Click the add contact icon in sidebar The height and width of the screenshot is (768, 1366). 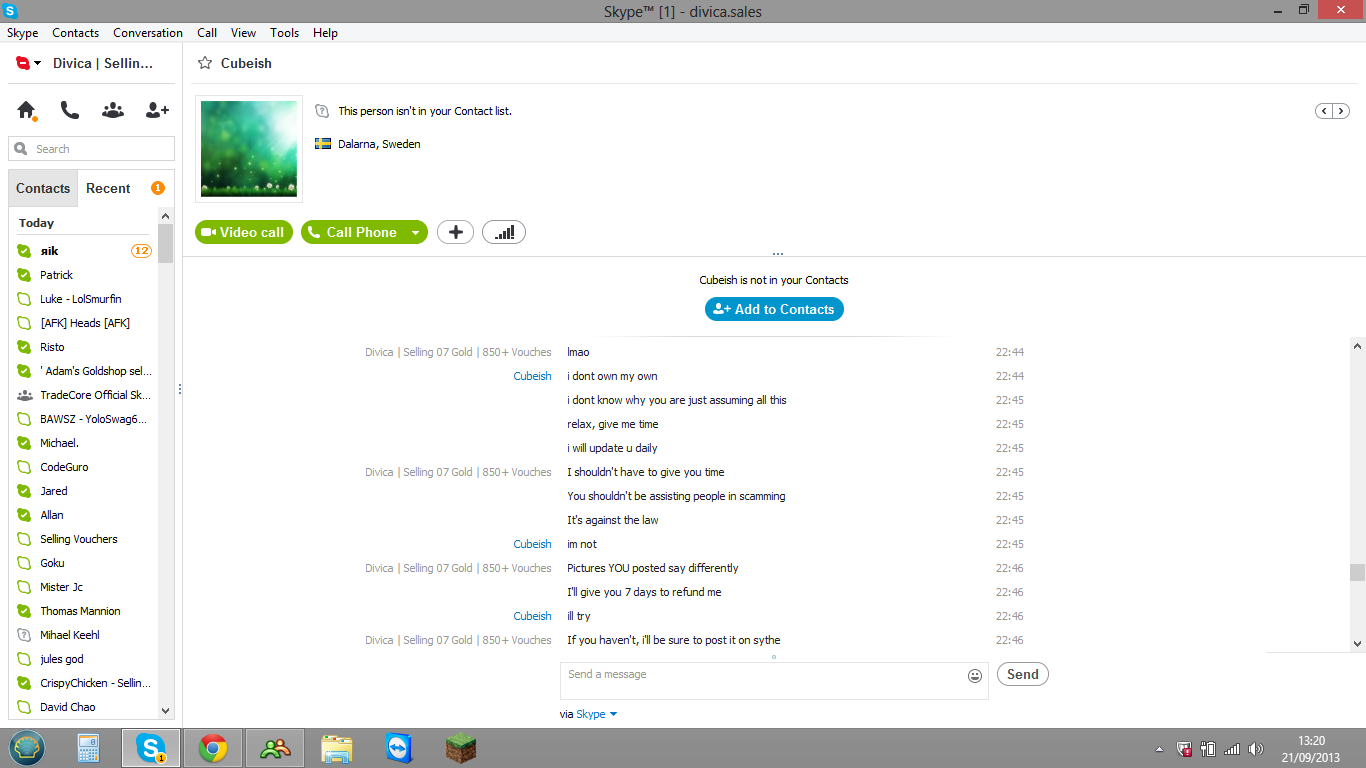pyautogui.click(x=157, y=110)
